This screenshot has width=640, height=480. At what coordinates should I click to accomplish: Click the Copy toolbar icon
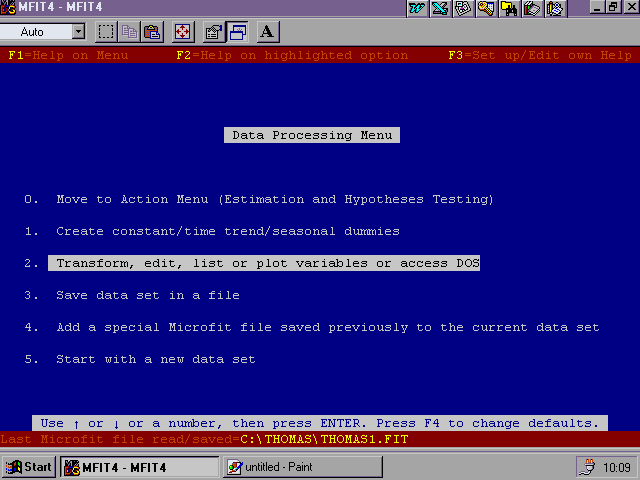click(129, 32)
